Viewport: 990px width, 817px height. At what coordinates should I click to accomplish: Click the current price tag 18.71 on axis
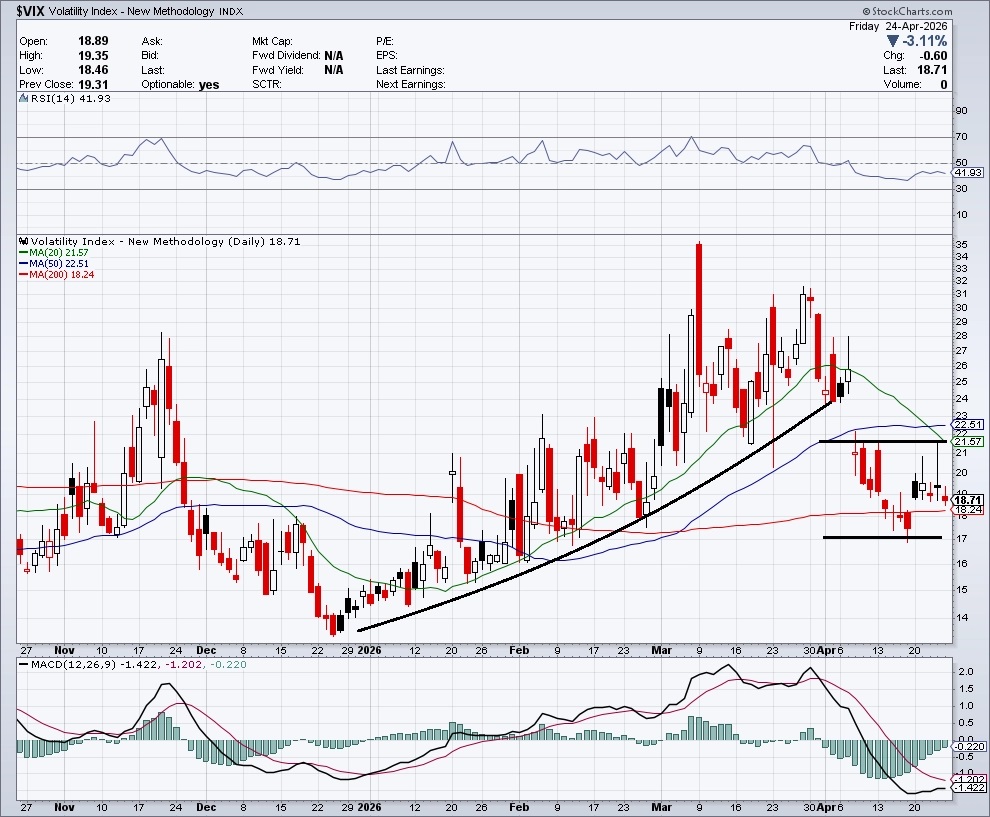pyautogui.click(x=966, y=500)
